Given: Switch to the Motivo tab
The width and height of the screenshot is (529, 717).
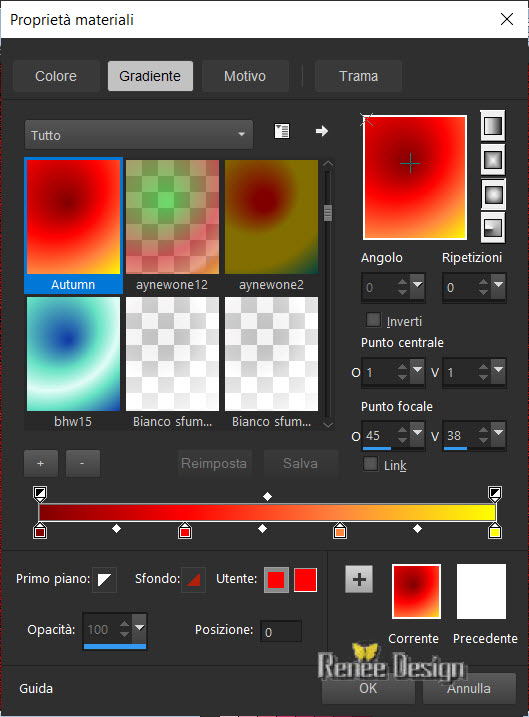Looking at the screenshot, I should tap(245, 76).
